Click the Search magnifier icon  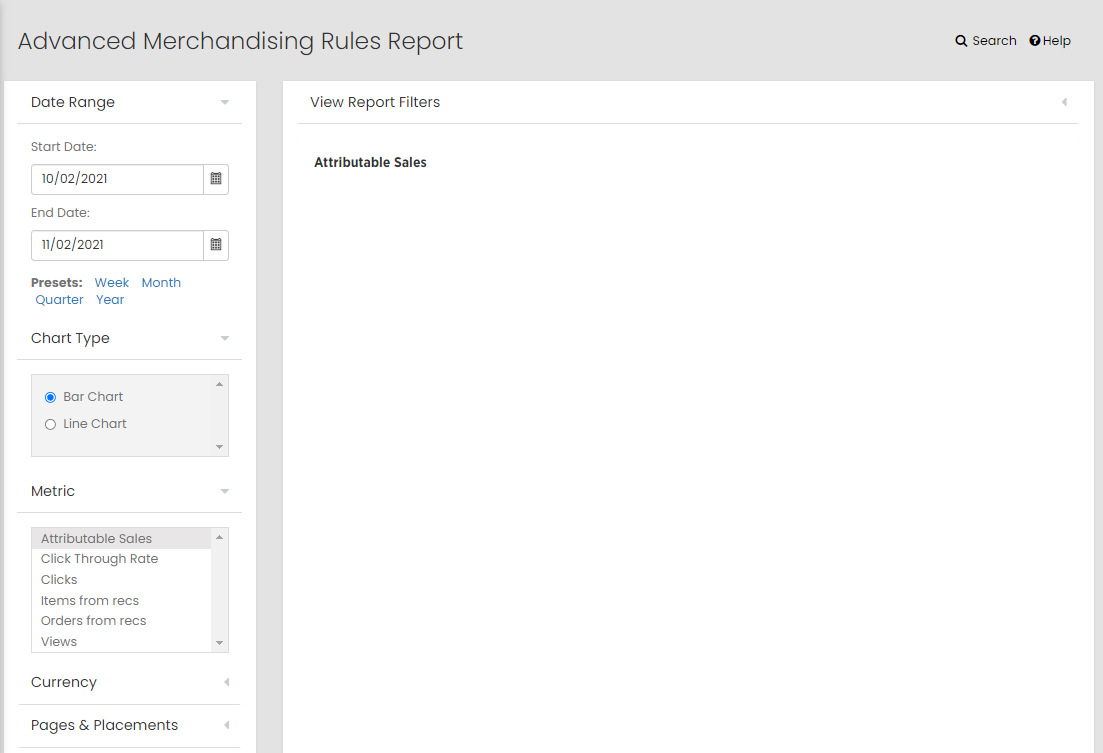(x=961, y=41)
